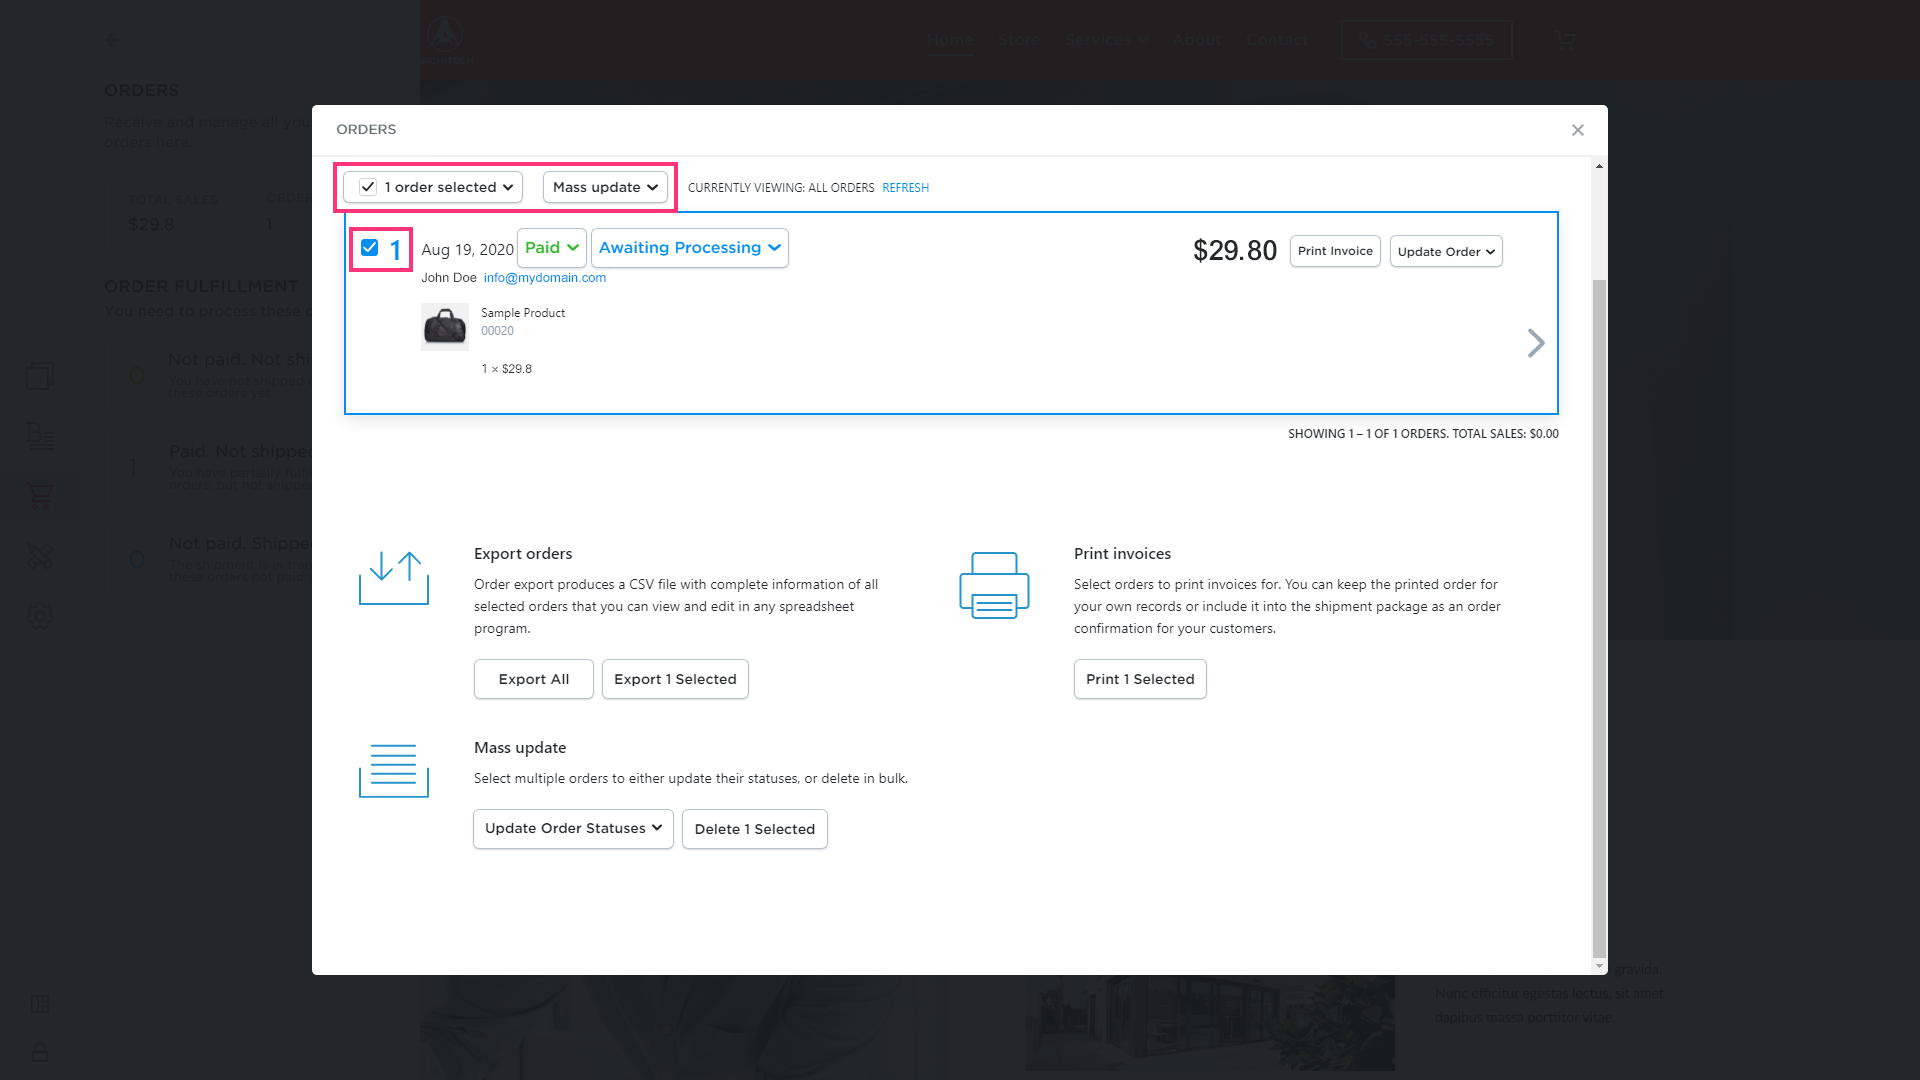
Task: Click the Sample Product name text
Action: click(523, 313)
